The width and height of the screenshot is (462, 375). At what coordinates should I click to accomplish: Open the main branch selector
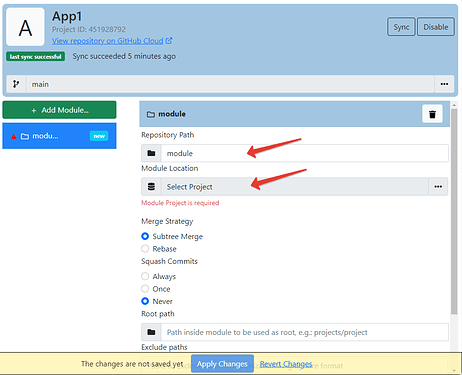[x=230, y=84]
